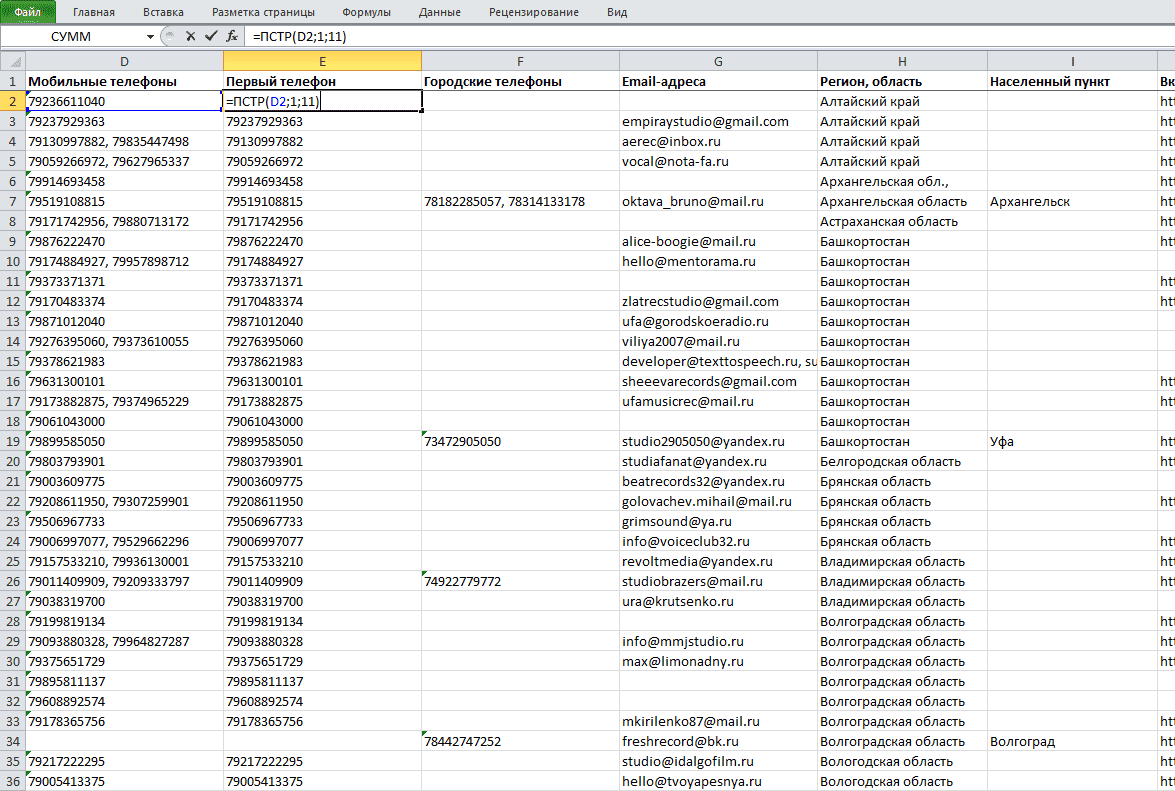Click inside the Name Box showing СУММ
Screen dimensions: 1175x791
click(72, 36)
